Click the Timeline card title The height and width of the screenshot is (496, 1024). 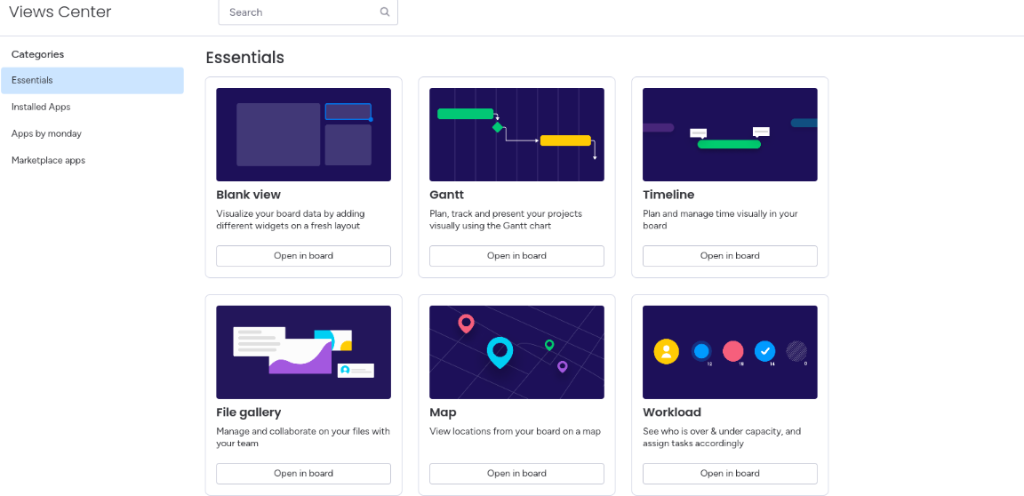click(668, 194)
